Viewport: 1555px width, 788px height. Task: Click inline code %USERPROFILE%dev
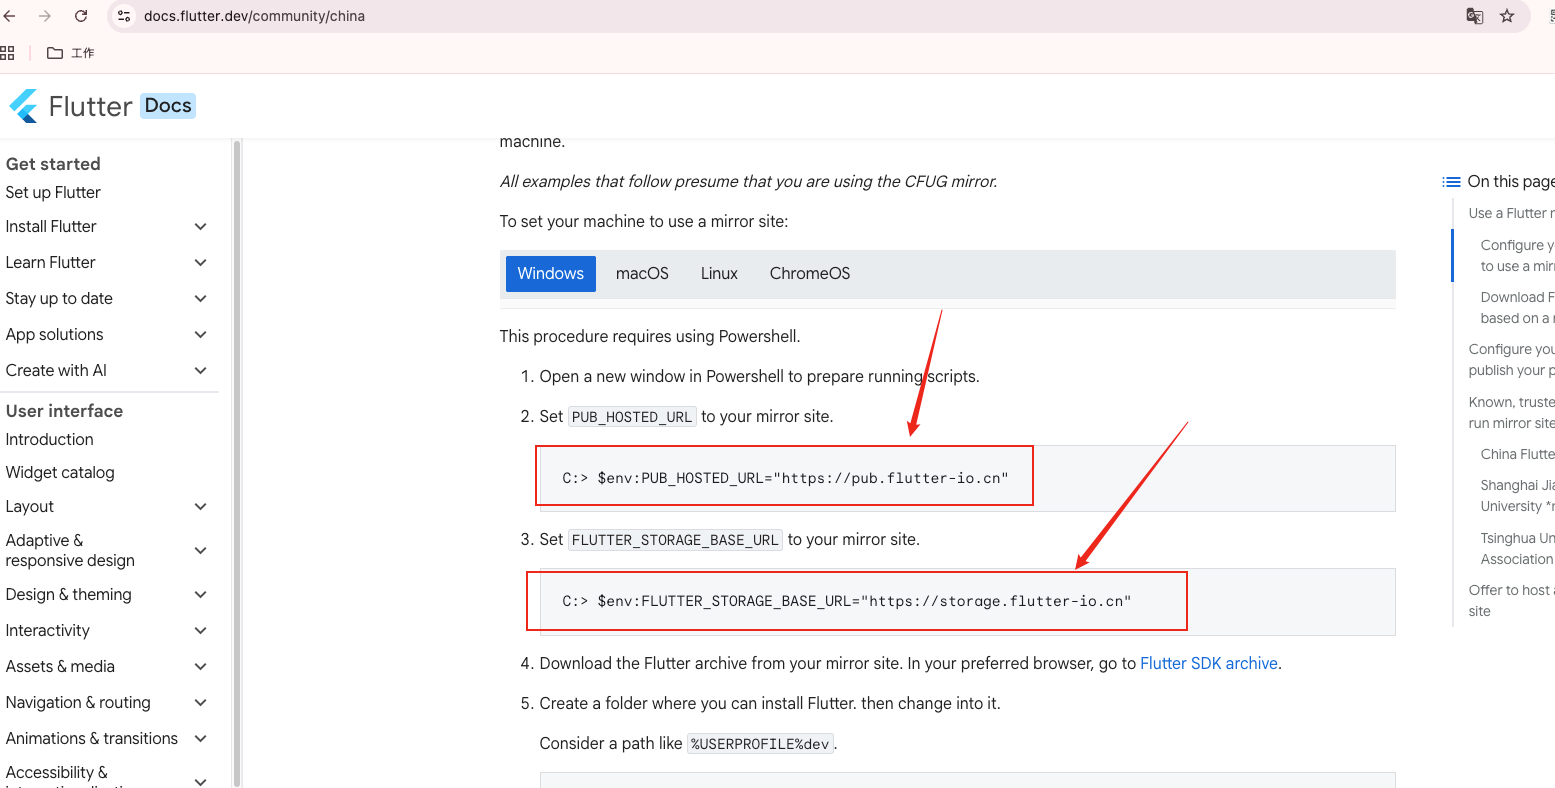pyautogui.click(x=760, y=744)
